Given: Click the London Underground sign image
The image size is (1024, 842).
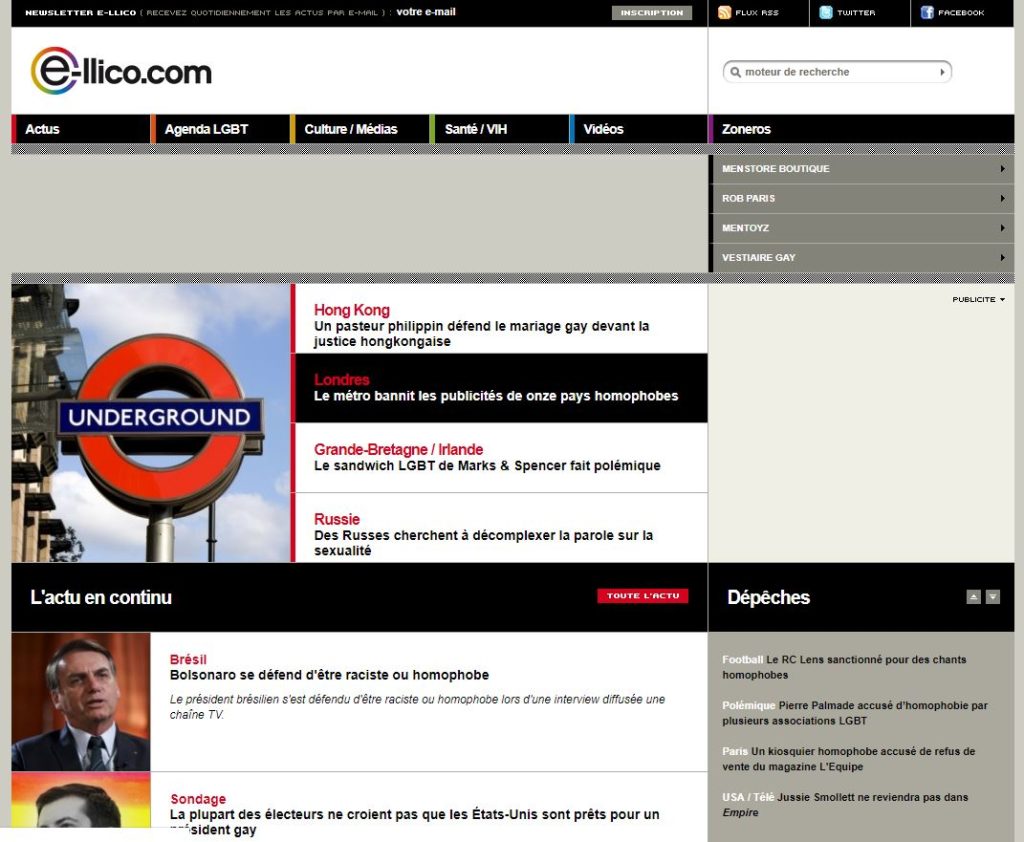Looking at the screenshot, I should [151, 423].
